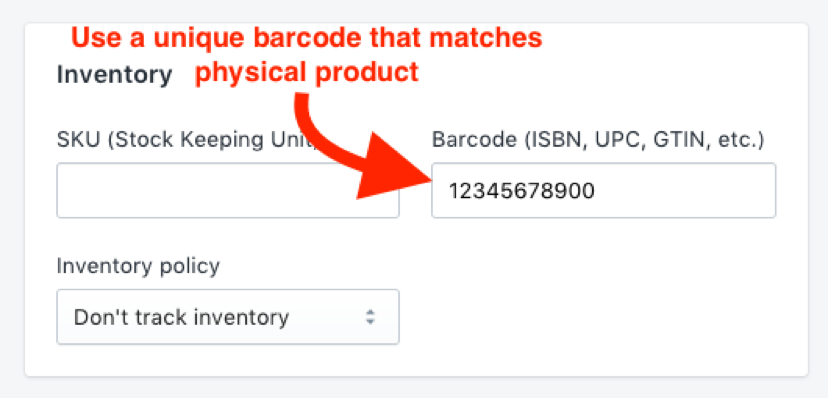Click the SKU input field
Image resolution: width=828 pixels, height=398 pixels.
click(x=228, y=191)
